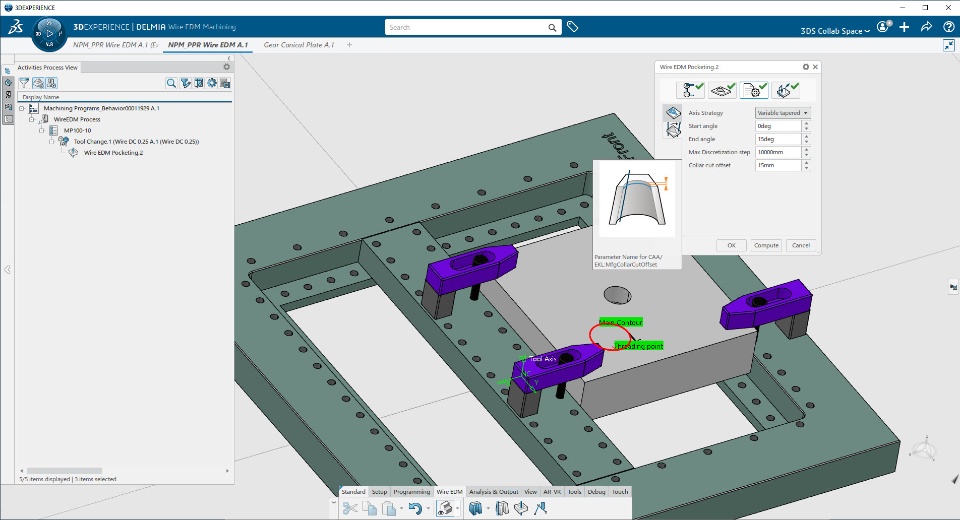Click the filter funnel icon in Activities panel
The width and height of the screenshot is (960, 520).
click(24, 83)
